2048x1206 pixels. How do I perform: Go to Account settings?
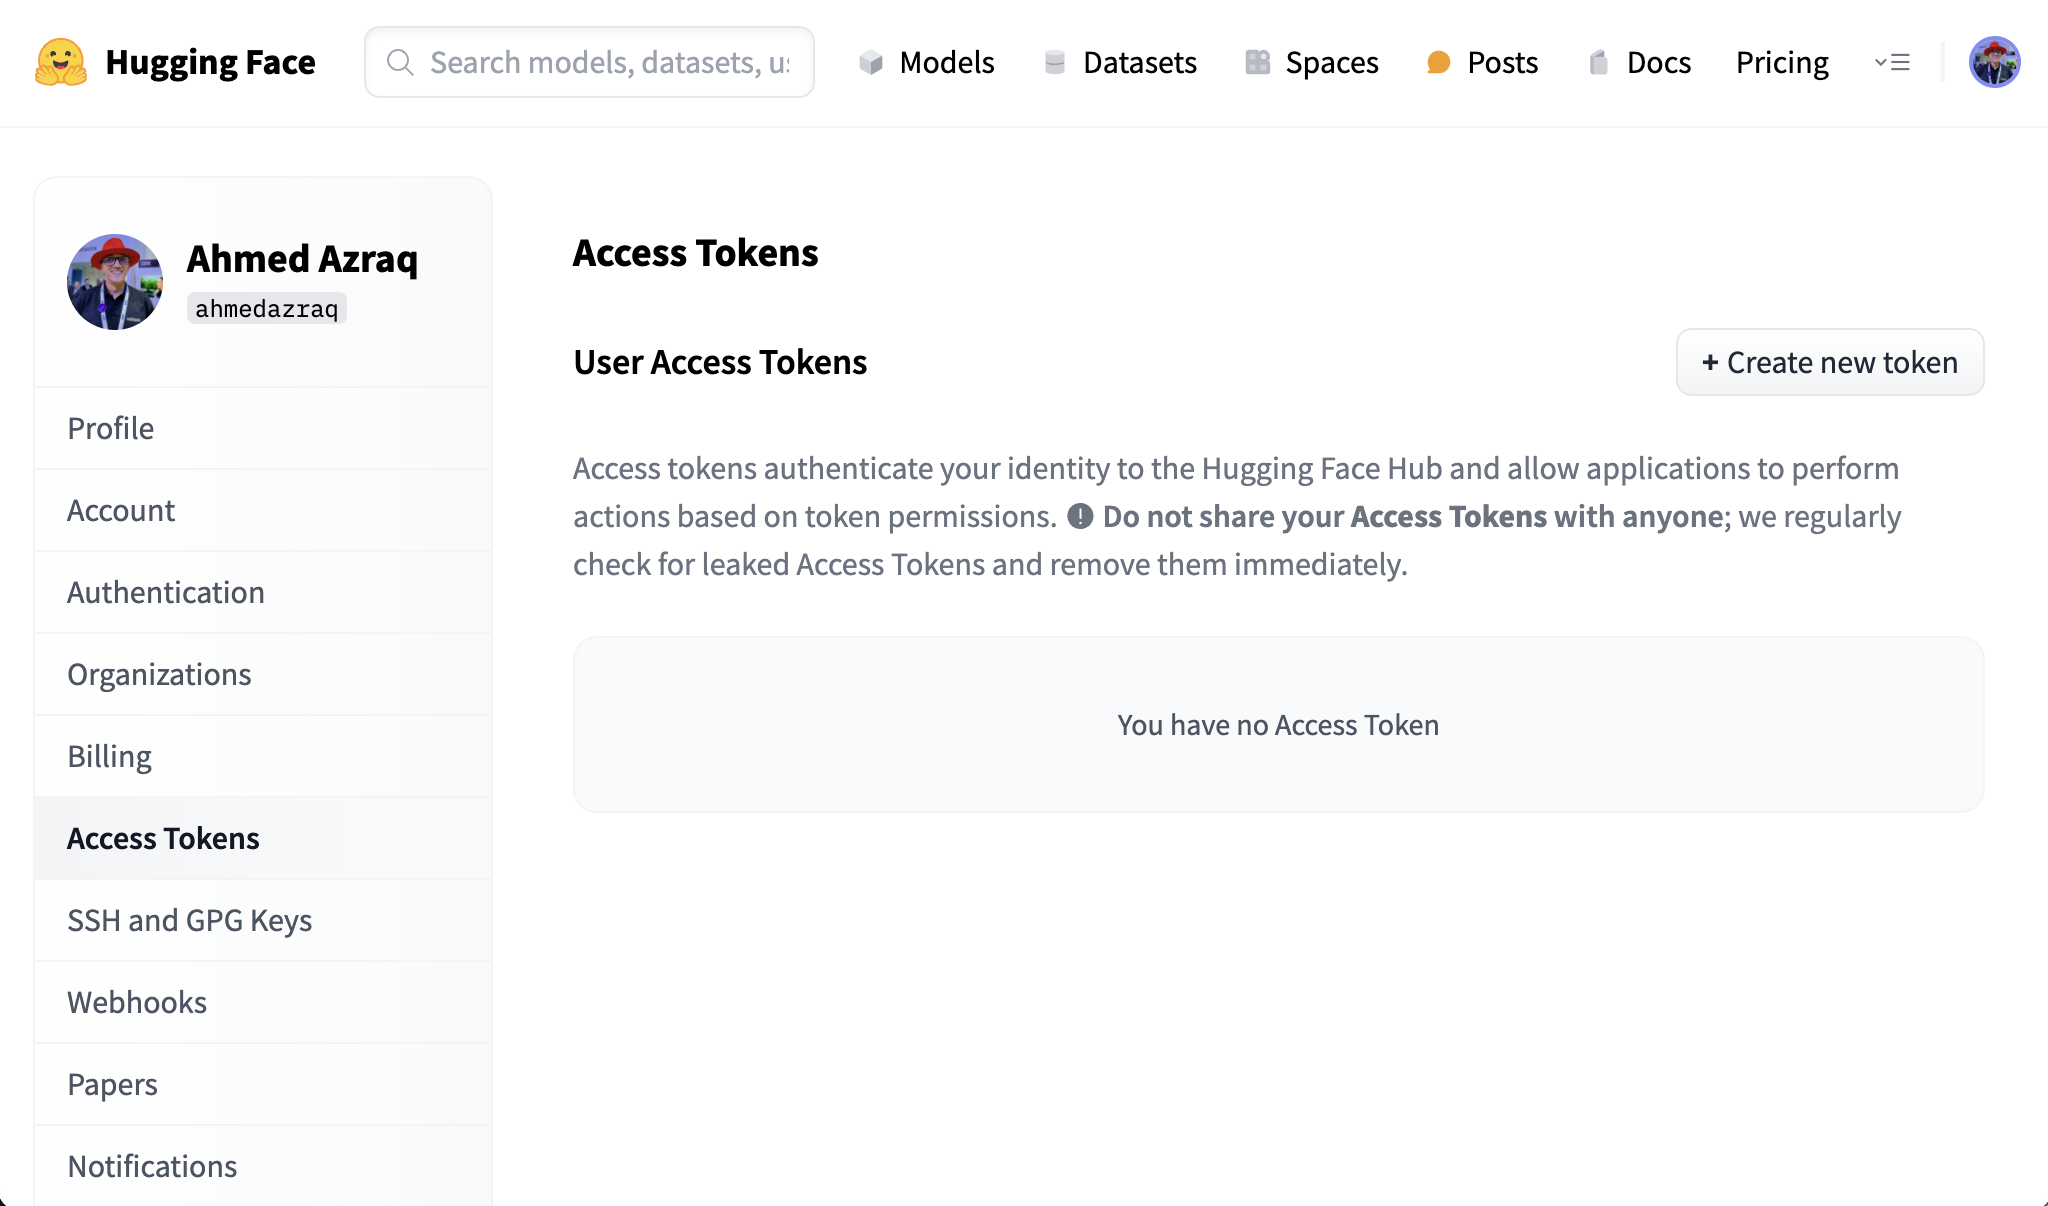[x=121, y=510]
